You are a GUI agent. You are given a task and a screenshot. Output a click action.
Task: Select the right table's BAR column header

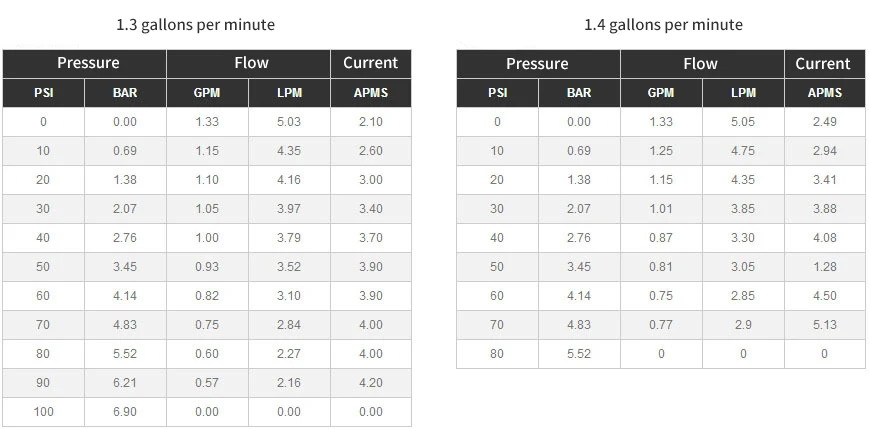[579, 93]
